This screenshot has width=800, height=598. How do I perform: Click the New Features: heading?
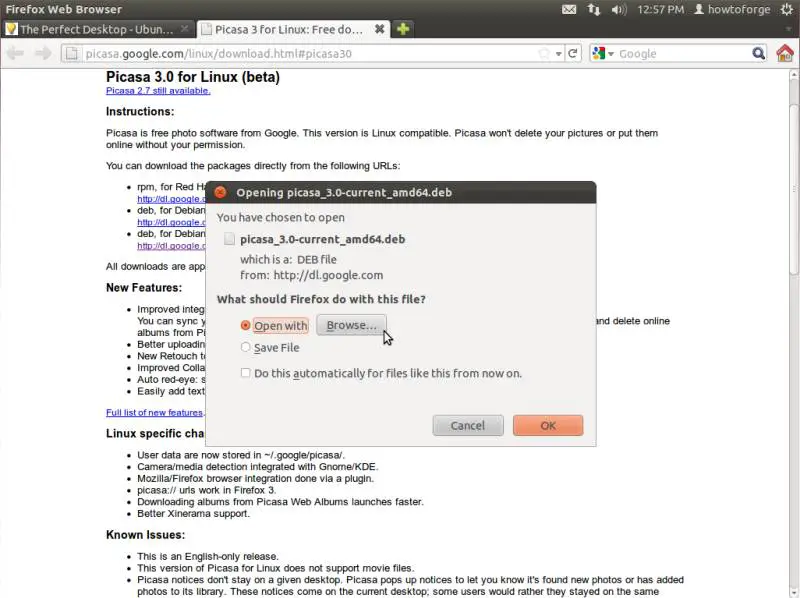(144, 288)
